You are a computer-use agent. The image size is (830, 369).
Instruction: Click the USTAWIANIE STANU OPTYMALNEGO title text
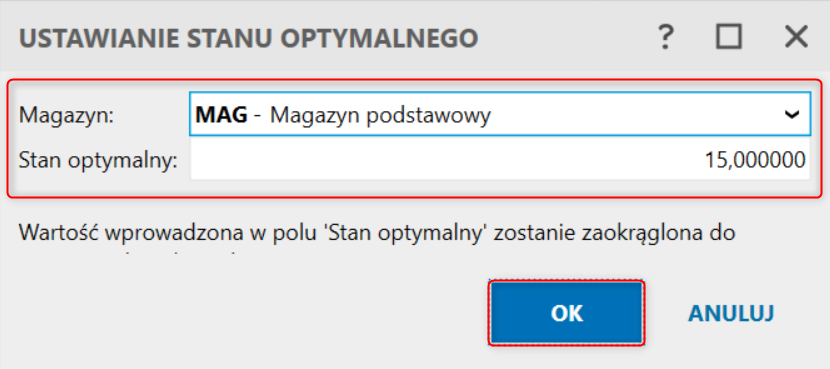(249, 38)
